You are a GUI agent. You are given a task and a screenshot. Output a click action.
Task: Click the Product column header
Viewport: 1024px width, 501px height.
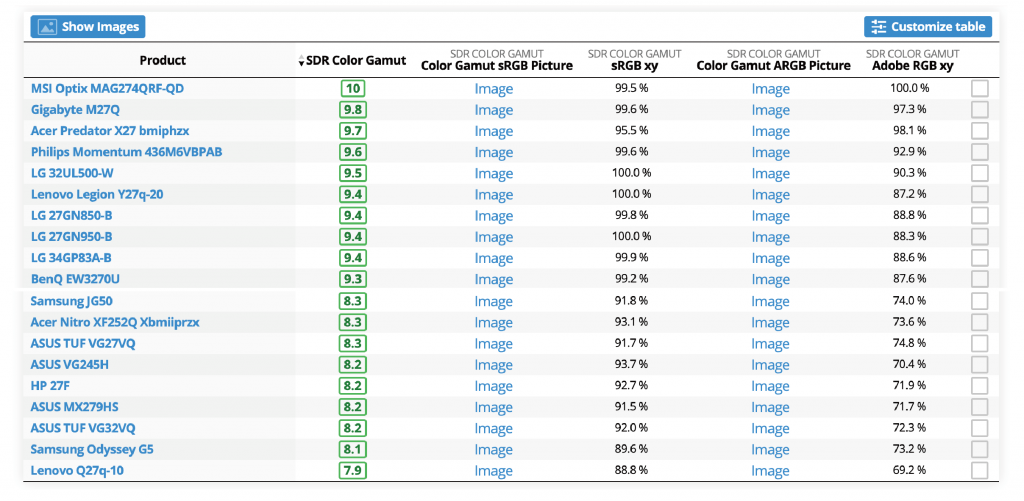[162, 60]
